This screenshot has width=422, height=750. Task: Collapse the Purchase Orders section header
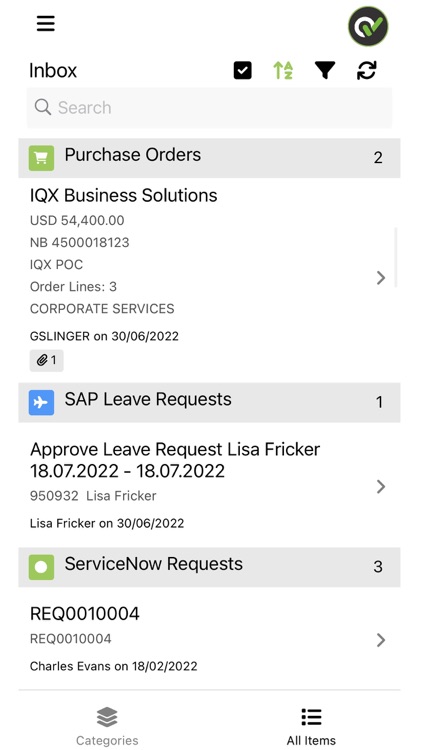(x=209, y=158)
